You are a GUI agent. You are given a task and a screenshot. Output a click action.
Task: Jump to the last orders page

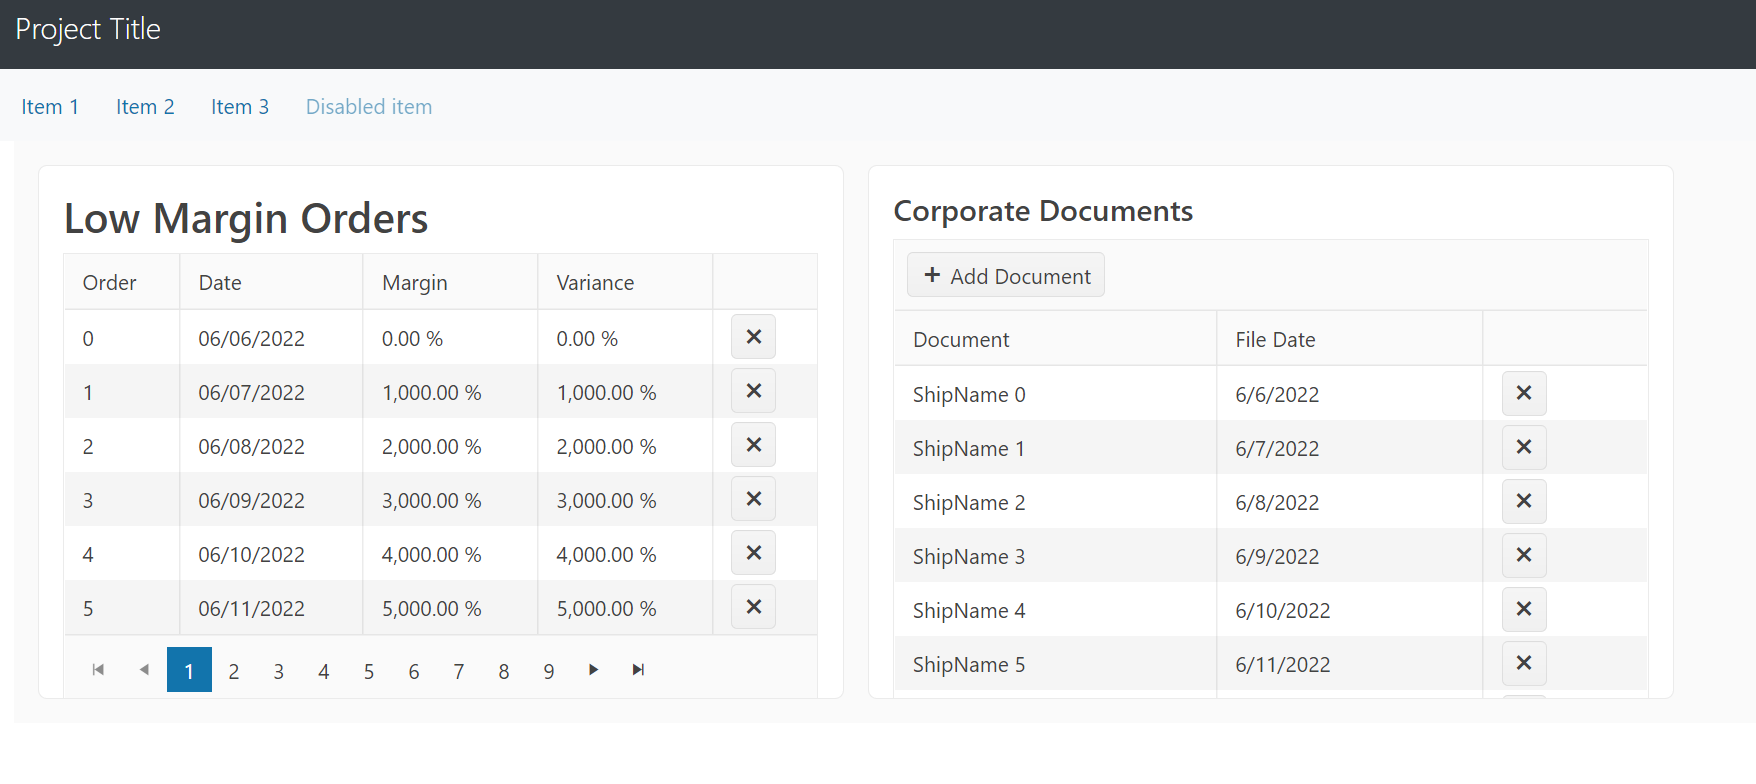pyautogui.click(x=638, y=670)
